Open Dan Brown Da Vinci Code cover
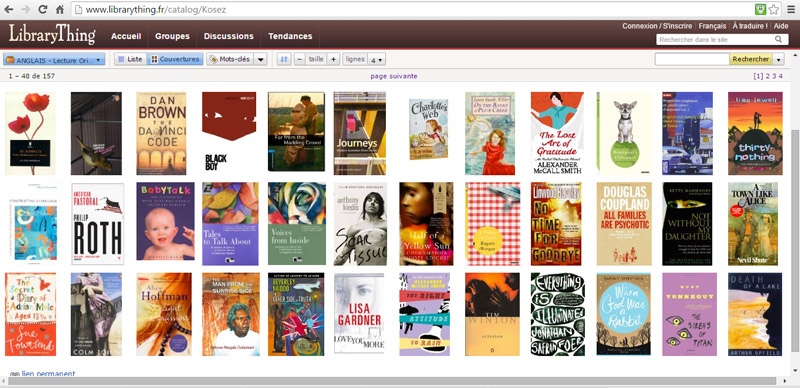 coord(161,133)
